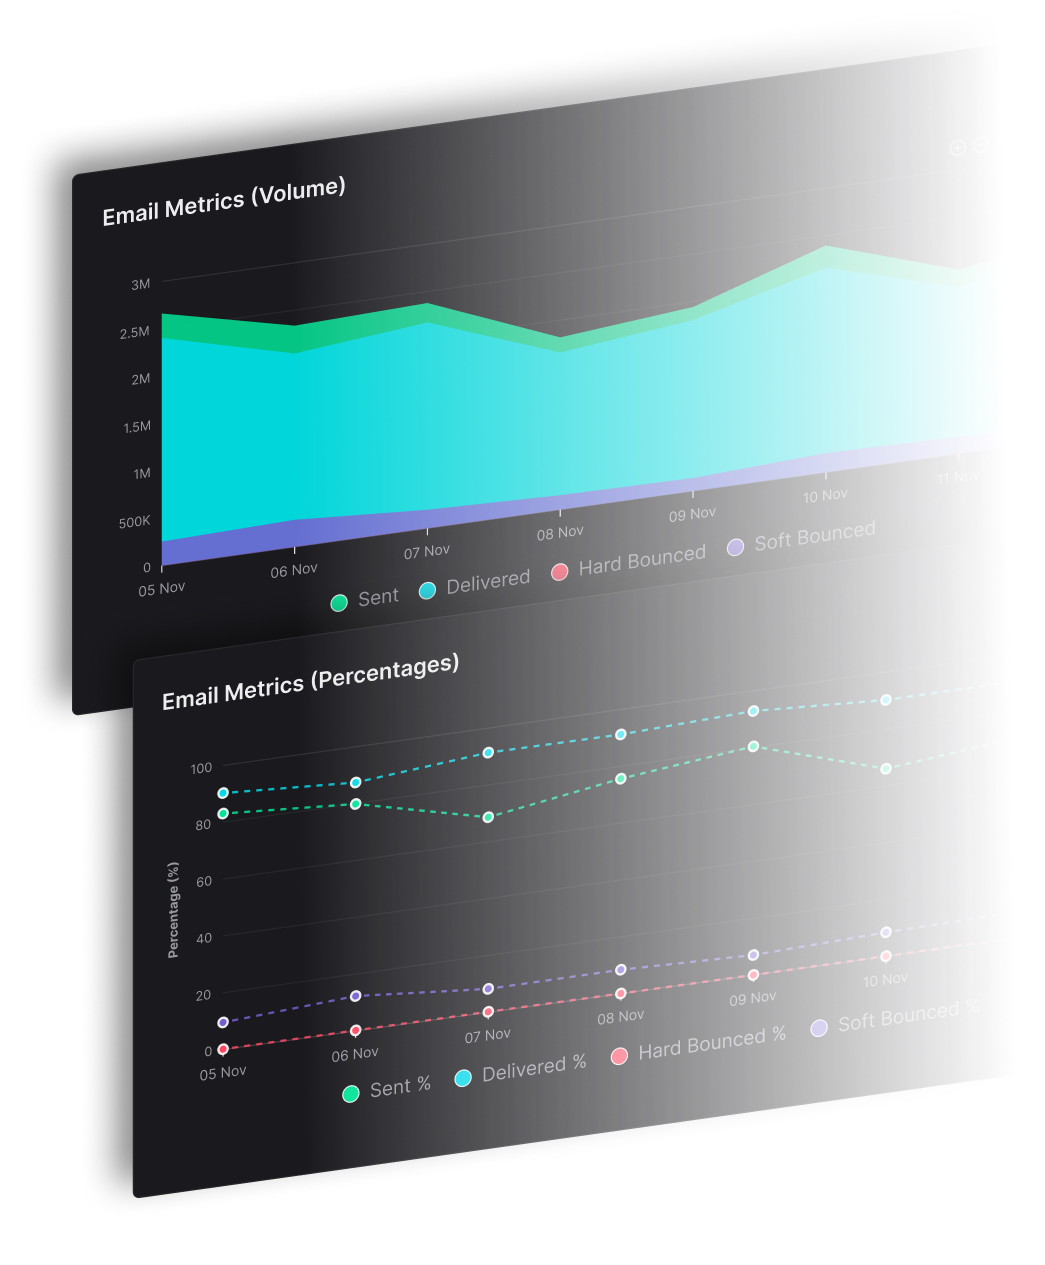Toggle the Sent % legend entry
The height and width of the screenshot is (1265, 1045).
tap(351, 1093)
